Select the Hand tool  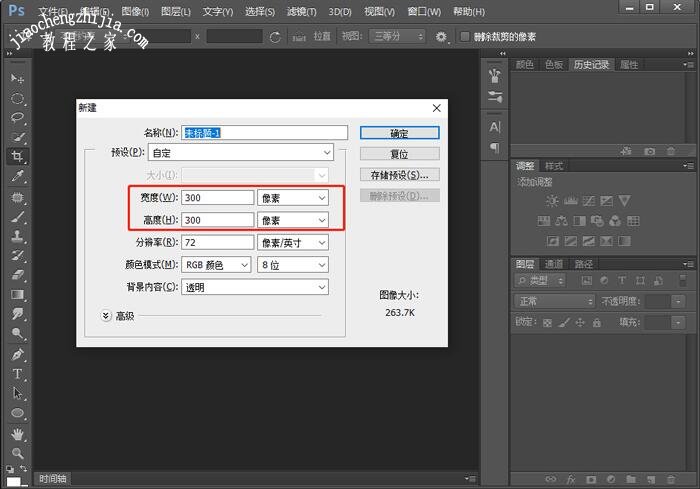17,434
